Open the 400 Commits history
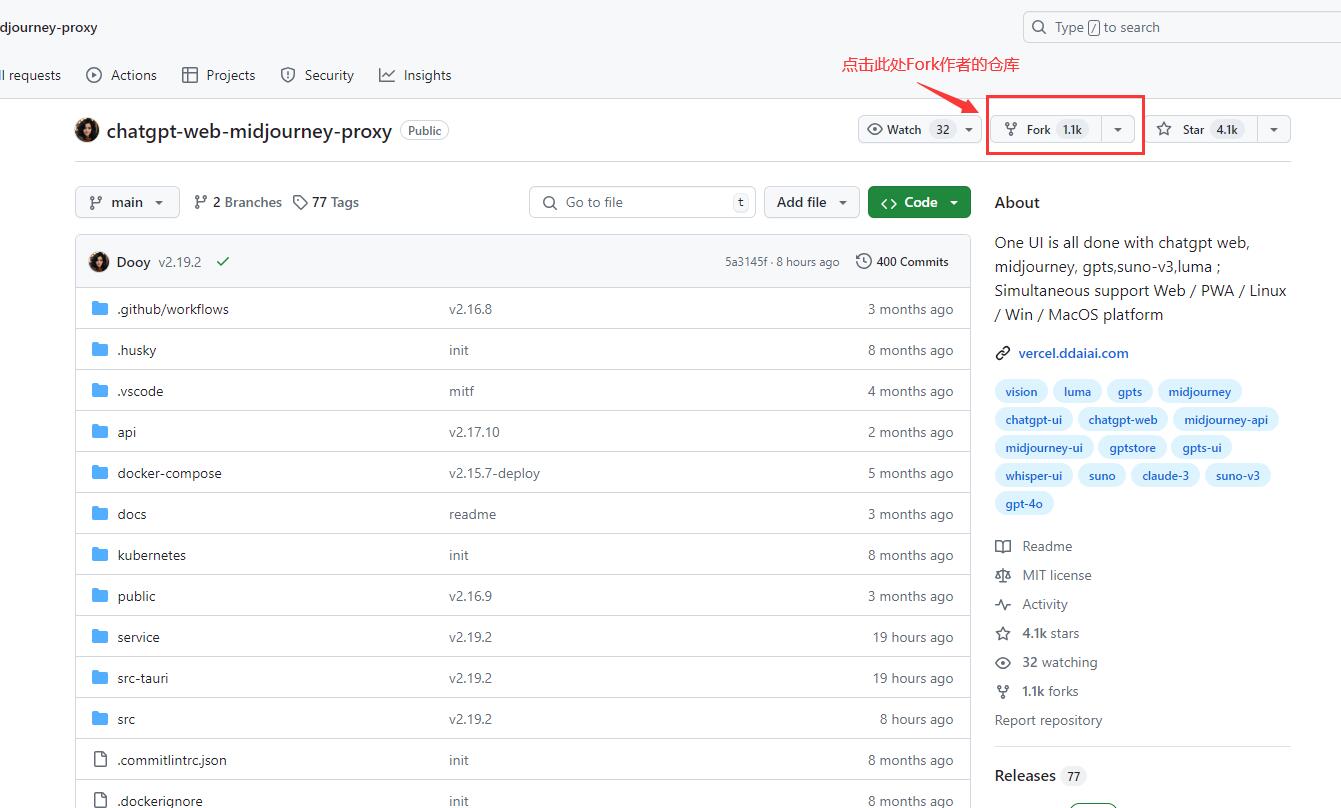Image resolution: width=1341 pixels, height=808 pixels. [x=902, y=262]
